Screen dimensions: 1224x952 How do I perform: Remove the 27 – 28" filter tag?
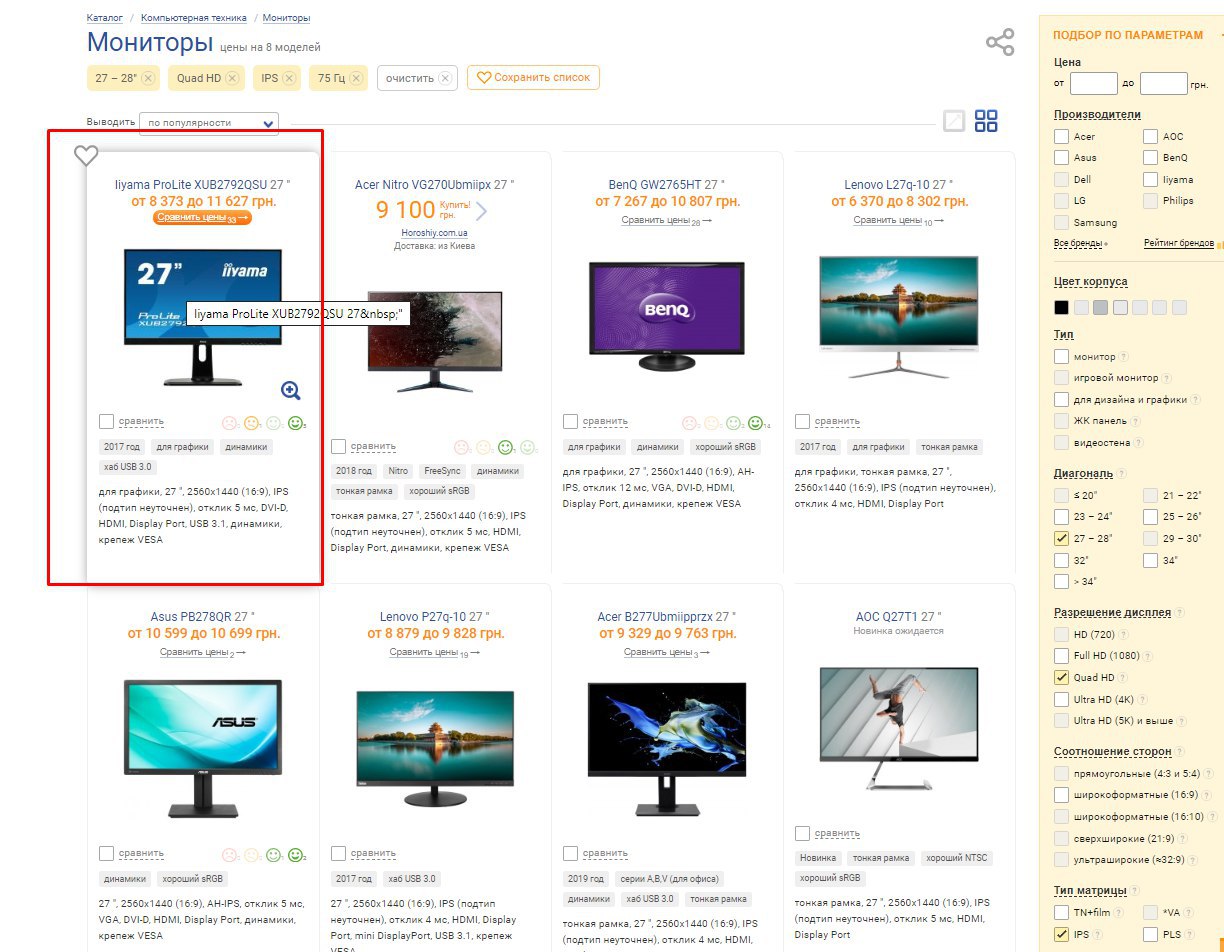point(148,78)
